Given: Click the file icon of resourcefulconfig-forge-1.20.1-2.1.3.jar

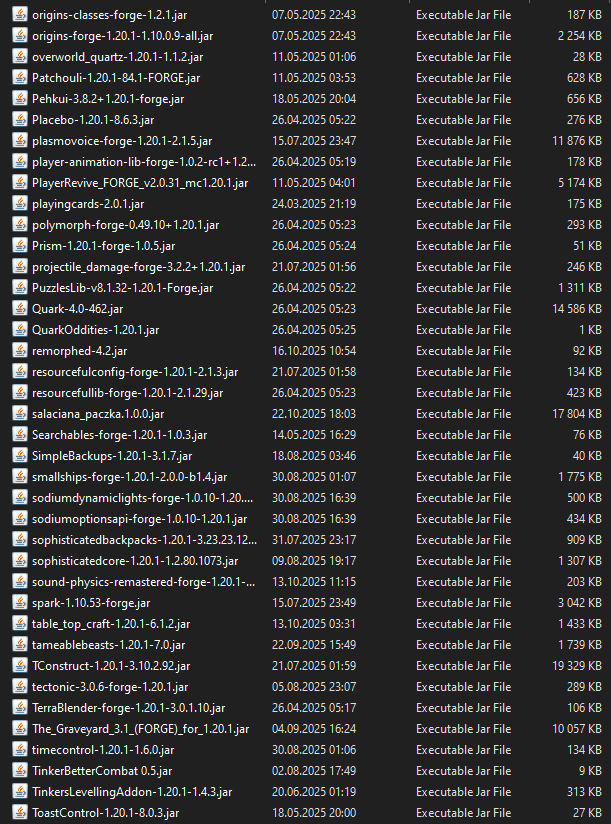Looking at the screenshot, I should (x=19, y=372).
